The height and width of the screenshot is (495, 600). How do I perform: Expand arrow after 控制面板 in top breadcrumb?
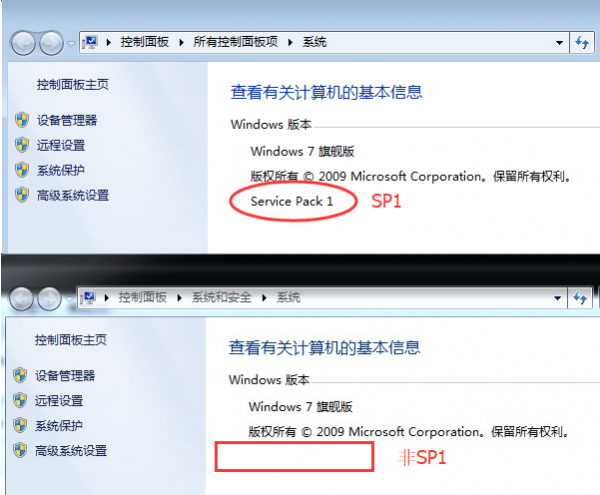point(181,42)
